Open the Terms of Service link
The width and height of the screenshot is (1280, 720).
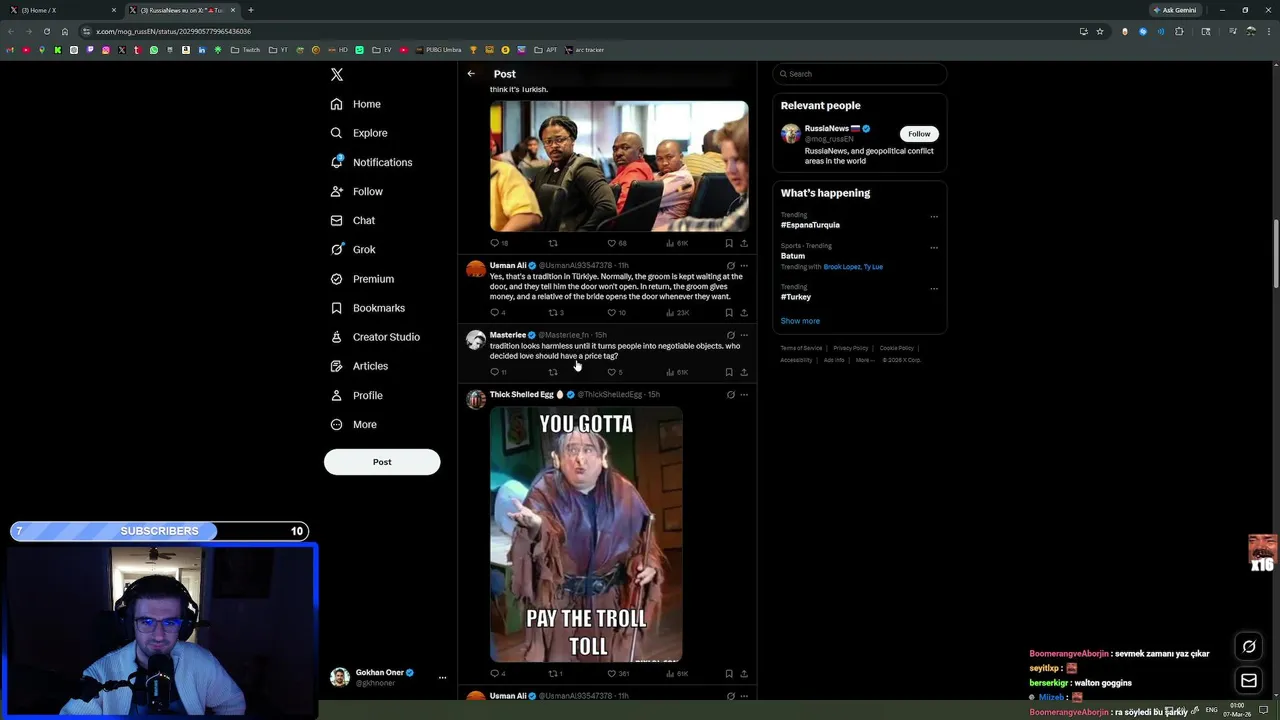tap(801, 348)
